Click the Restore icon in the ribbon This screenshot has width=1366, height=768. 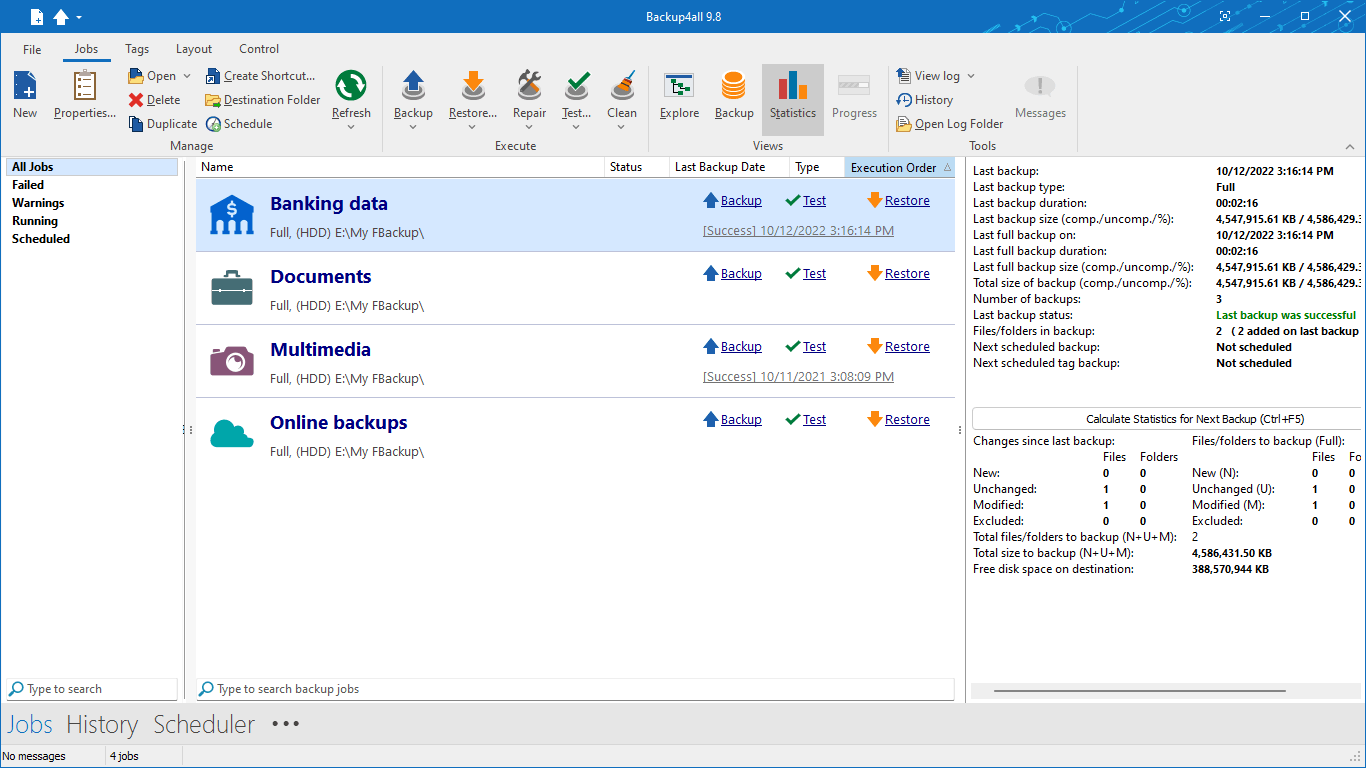[473, 86]
